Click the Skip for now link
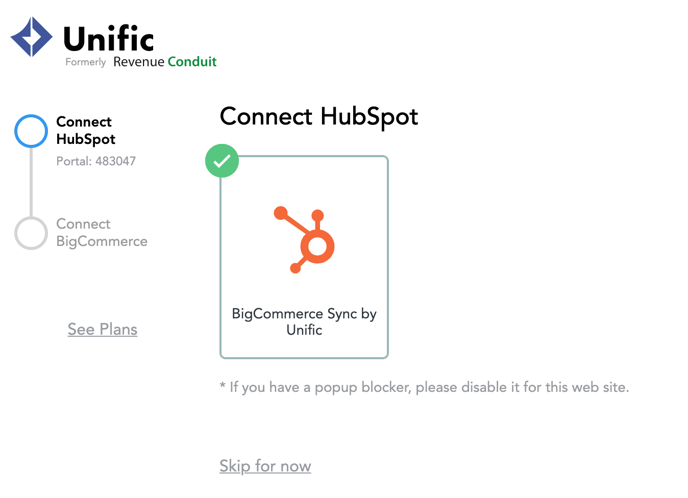688x498 pixels. coord(265,466)
